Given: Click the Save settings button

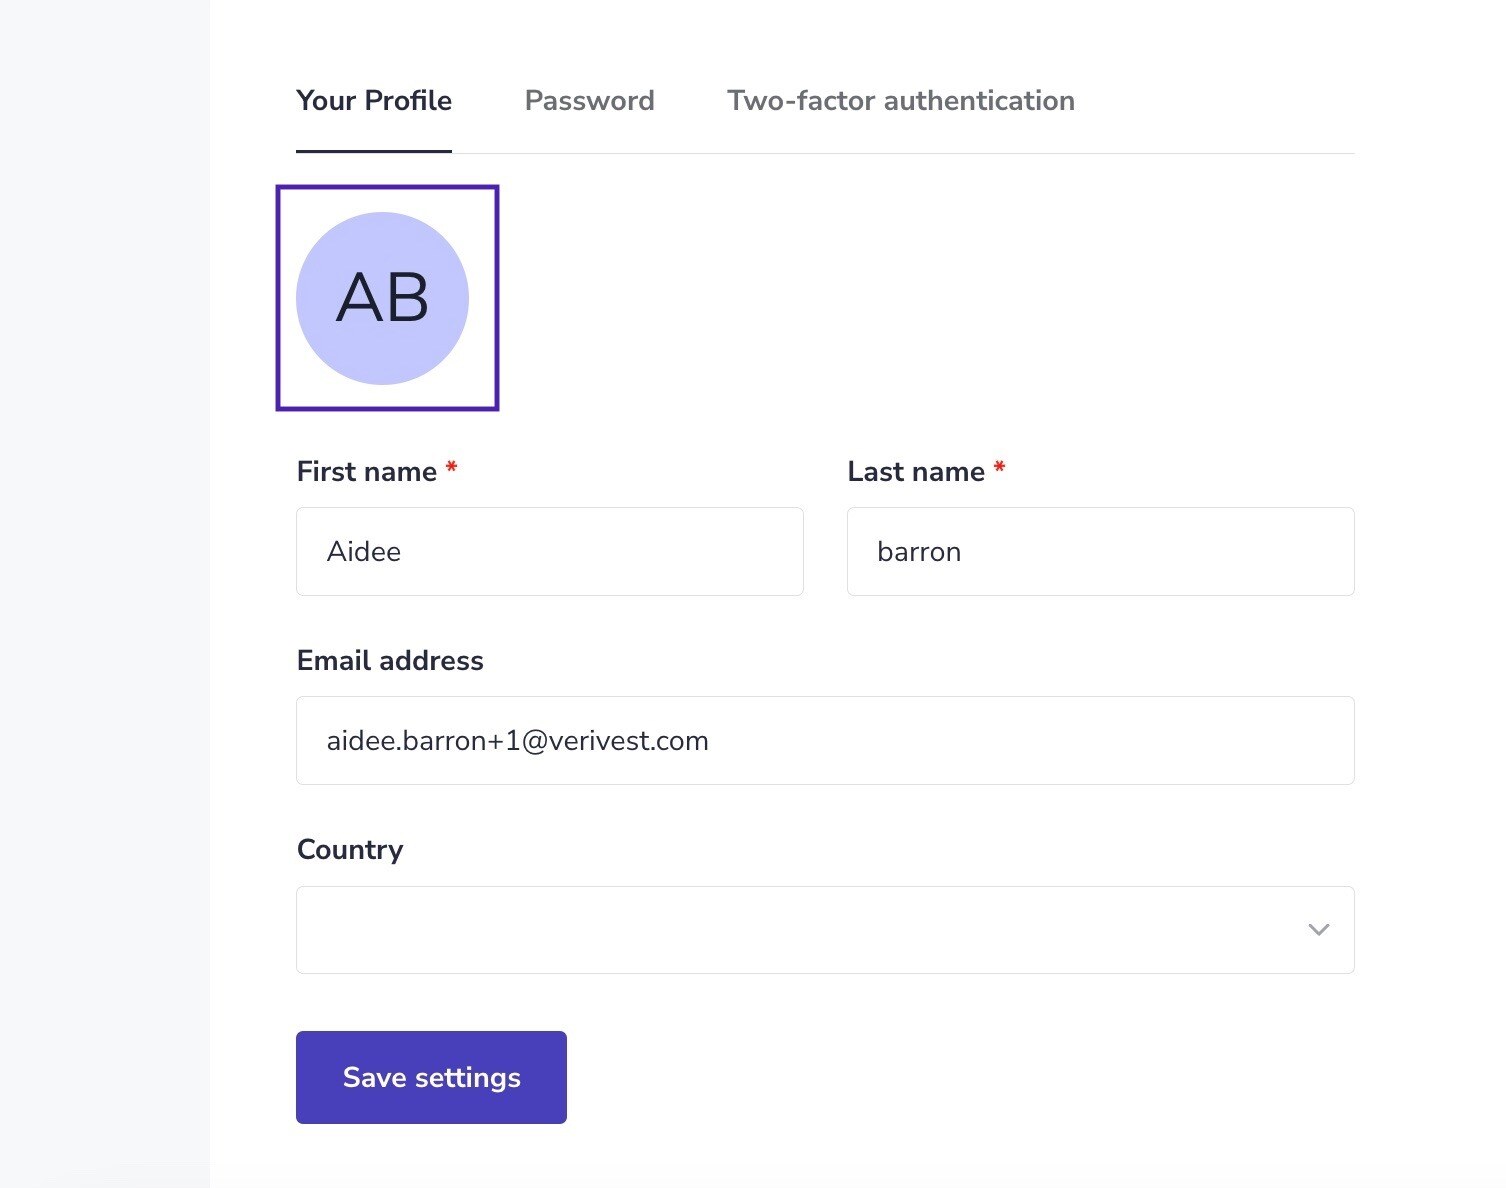Looking at the screenshot, I should coord(431,1077).
